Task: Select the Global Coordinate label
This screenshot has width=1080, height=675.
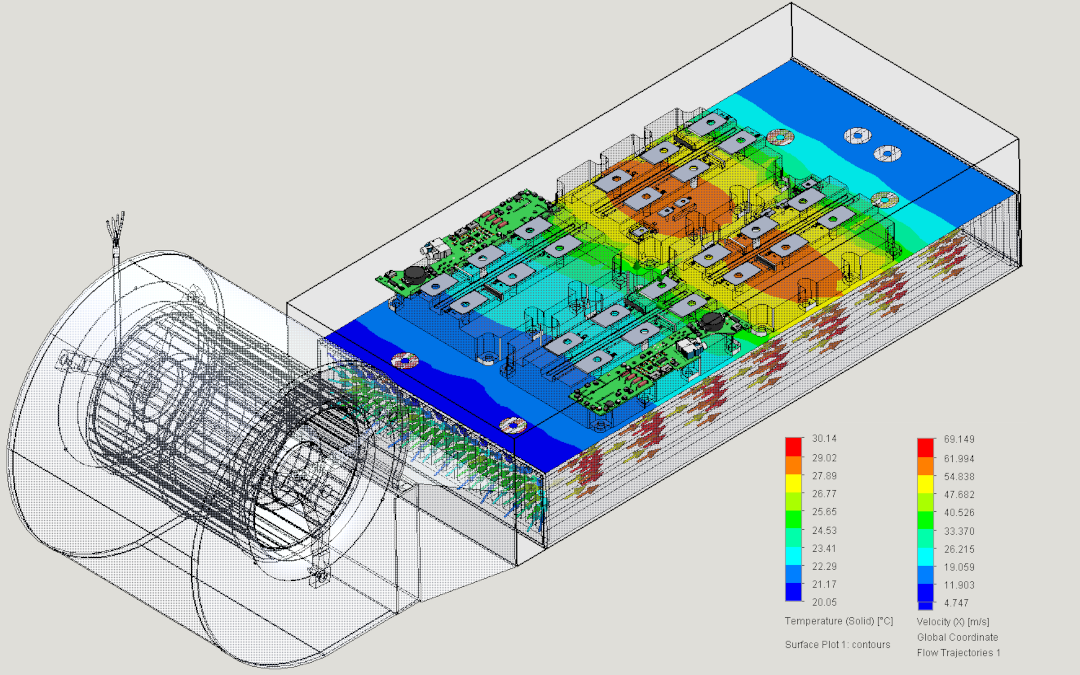Action: click(x=957, y=637)
